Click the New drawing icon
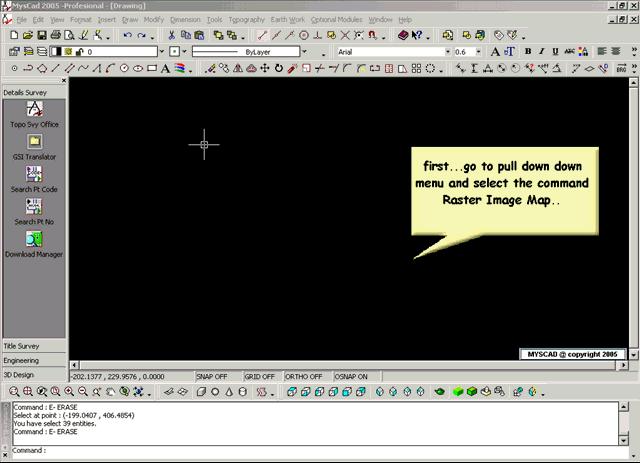Screen dimensions: 640x463 point(13,35)
